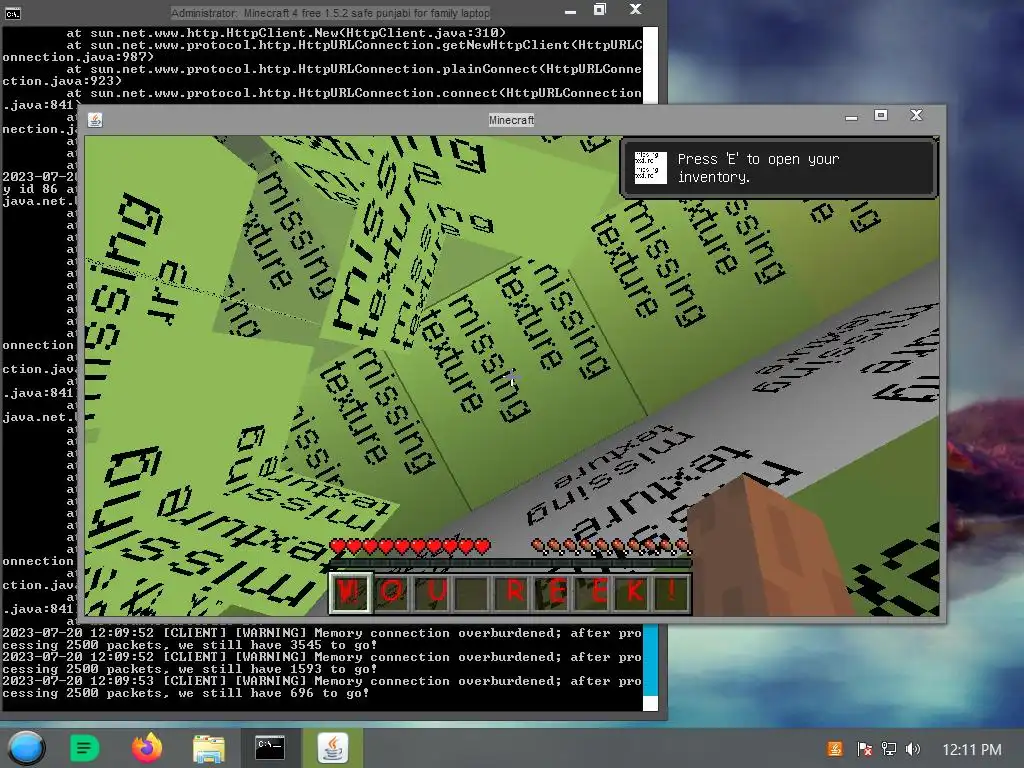Click the hunger bar drumsticks
The image size is (1024, 768).
(611, 546)
